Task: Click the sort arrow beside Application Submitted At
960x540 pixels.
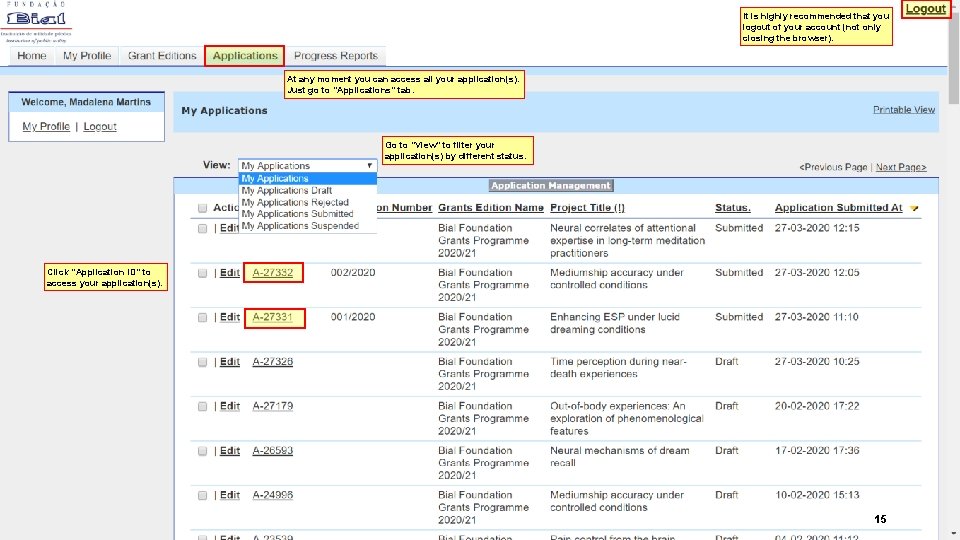Action: [x=914, y=209]
